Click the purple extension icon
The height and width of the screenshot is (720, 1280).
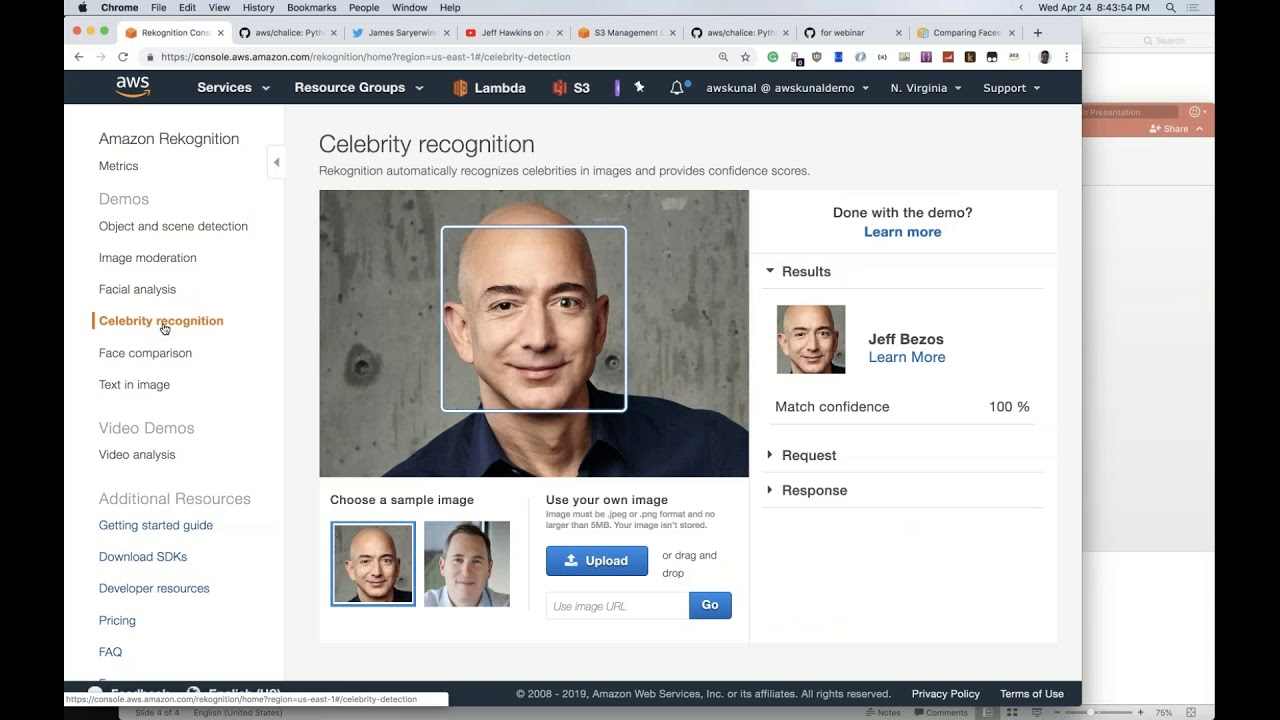[926, 57]
